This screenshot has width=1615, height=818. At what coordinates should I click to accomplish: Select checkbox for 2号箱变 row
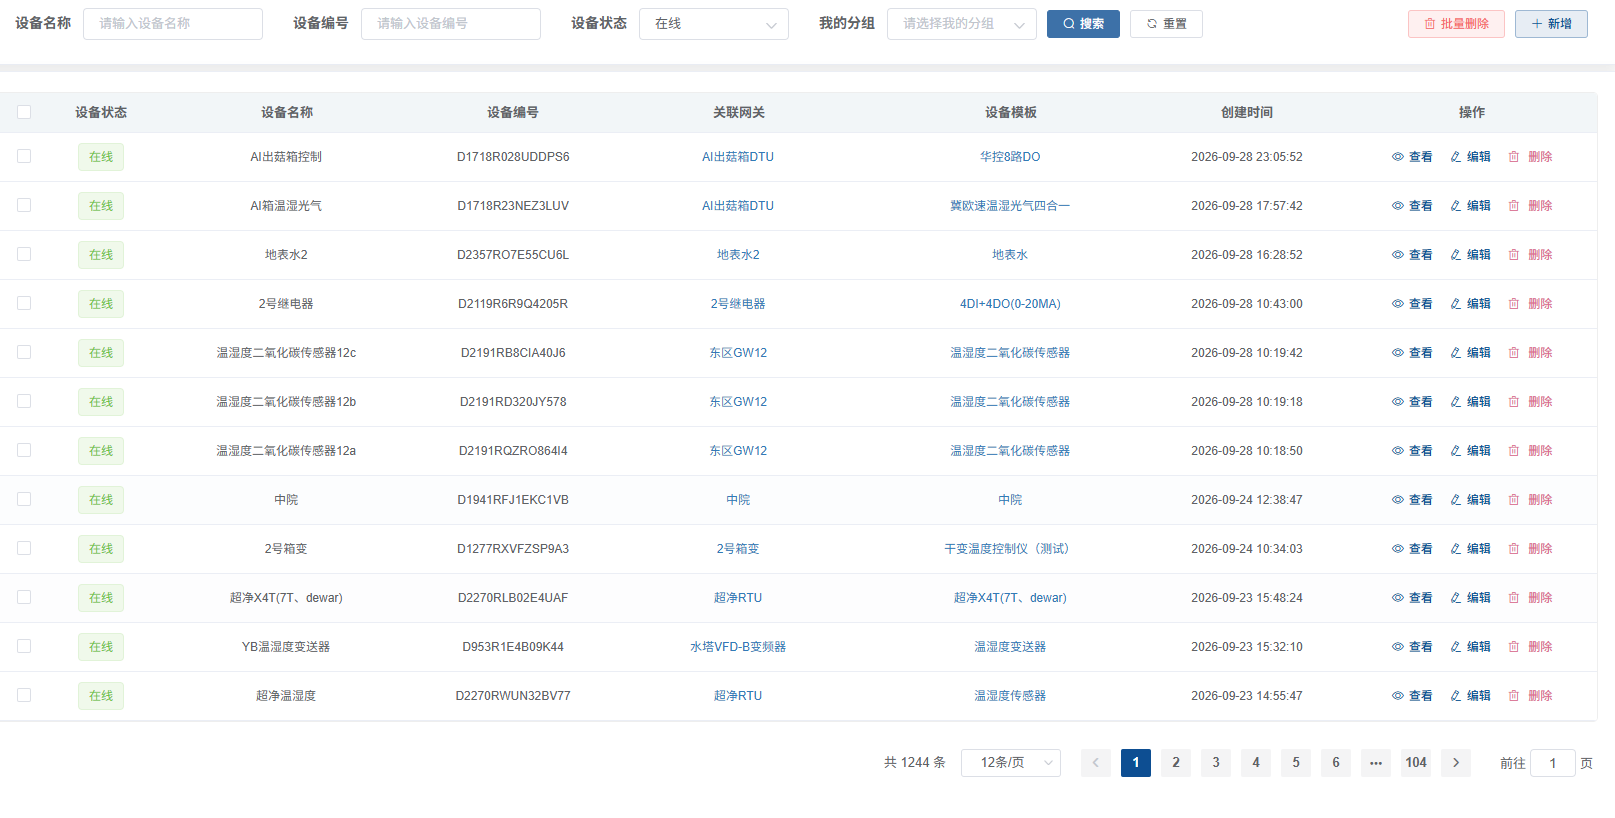pos(24,548)
